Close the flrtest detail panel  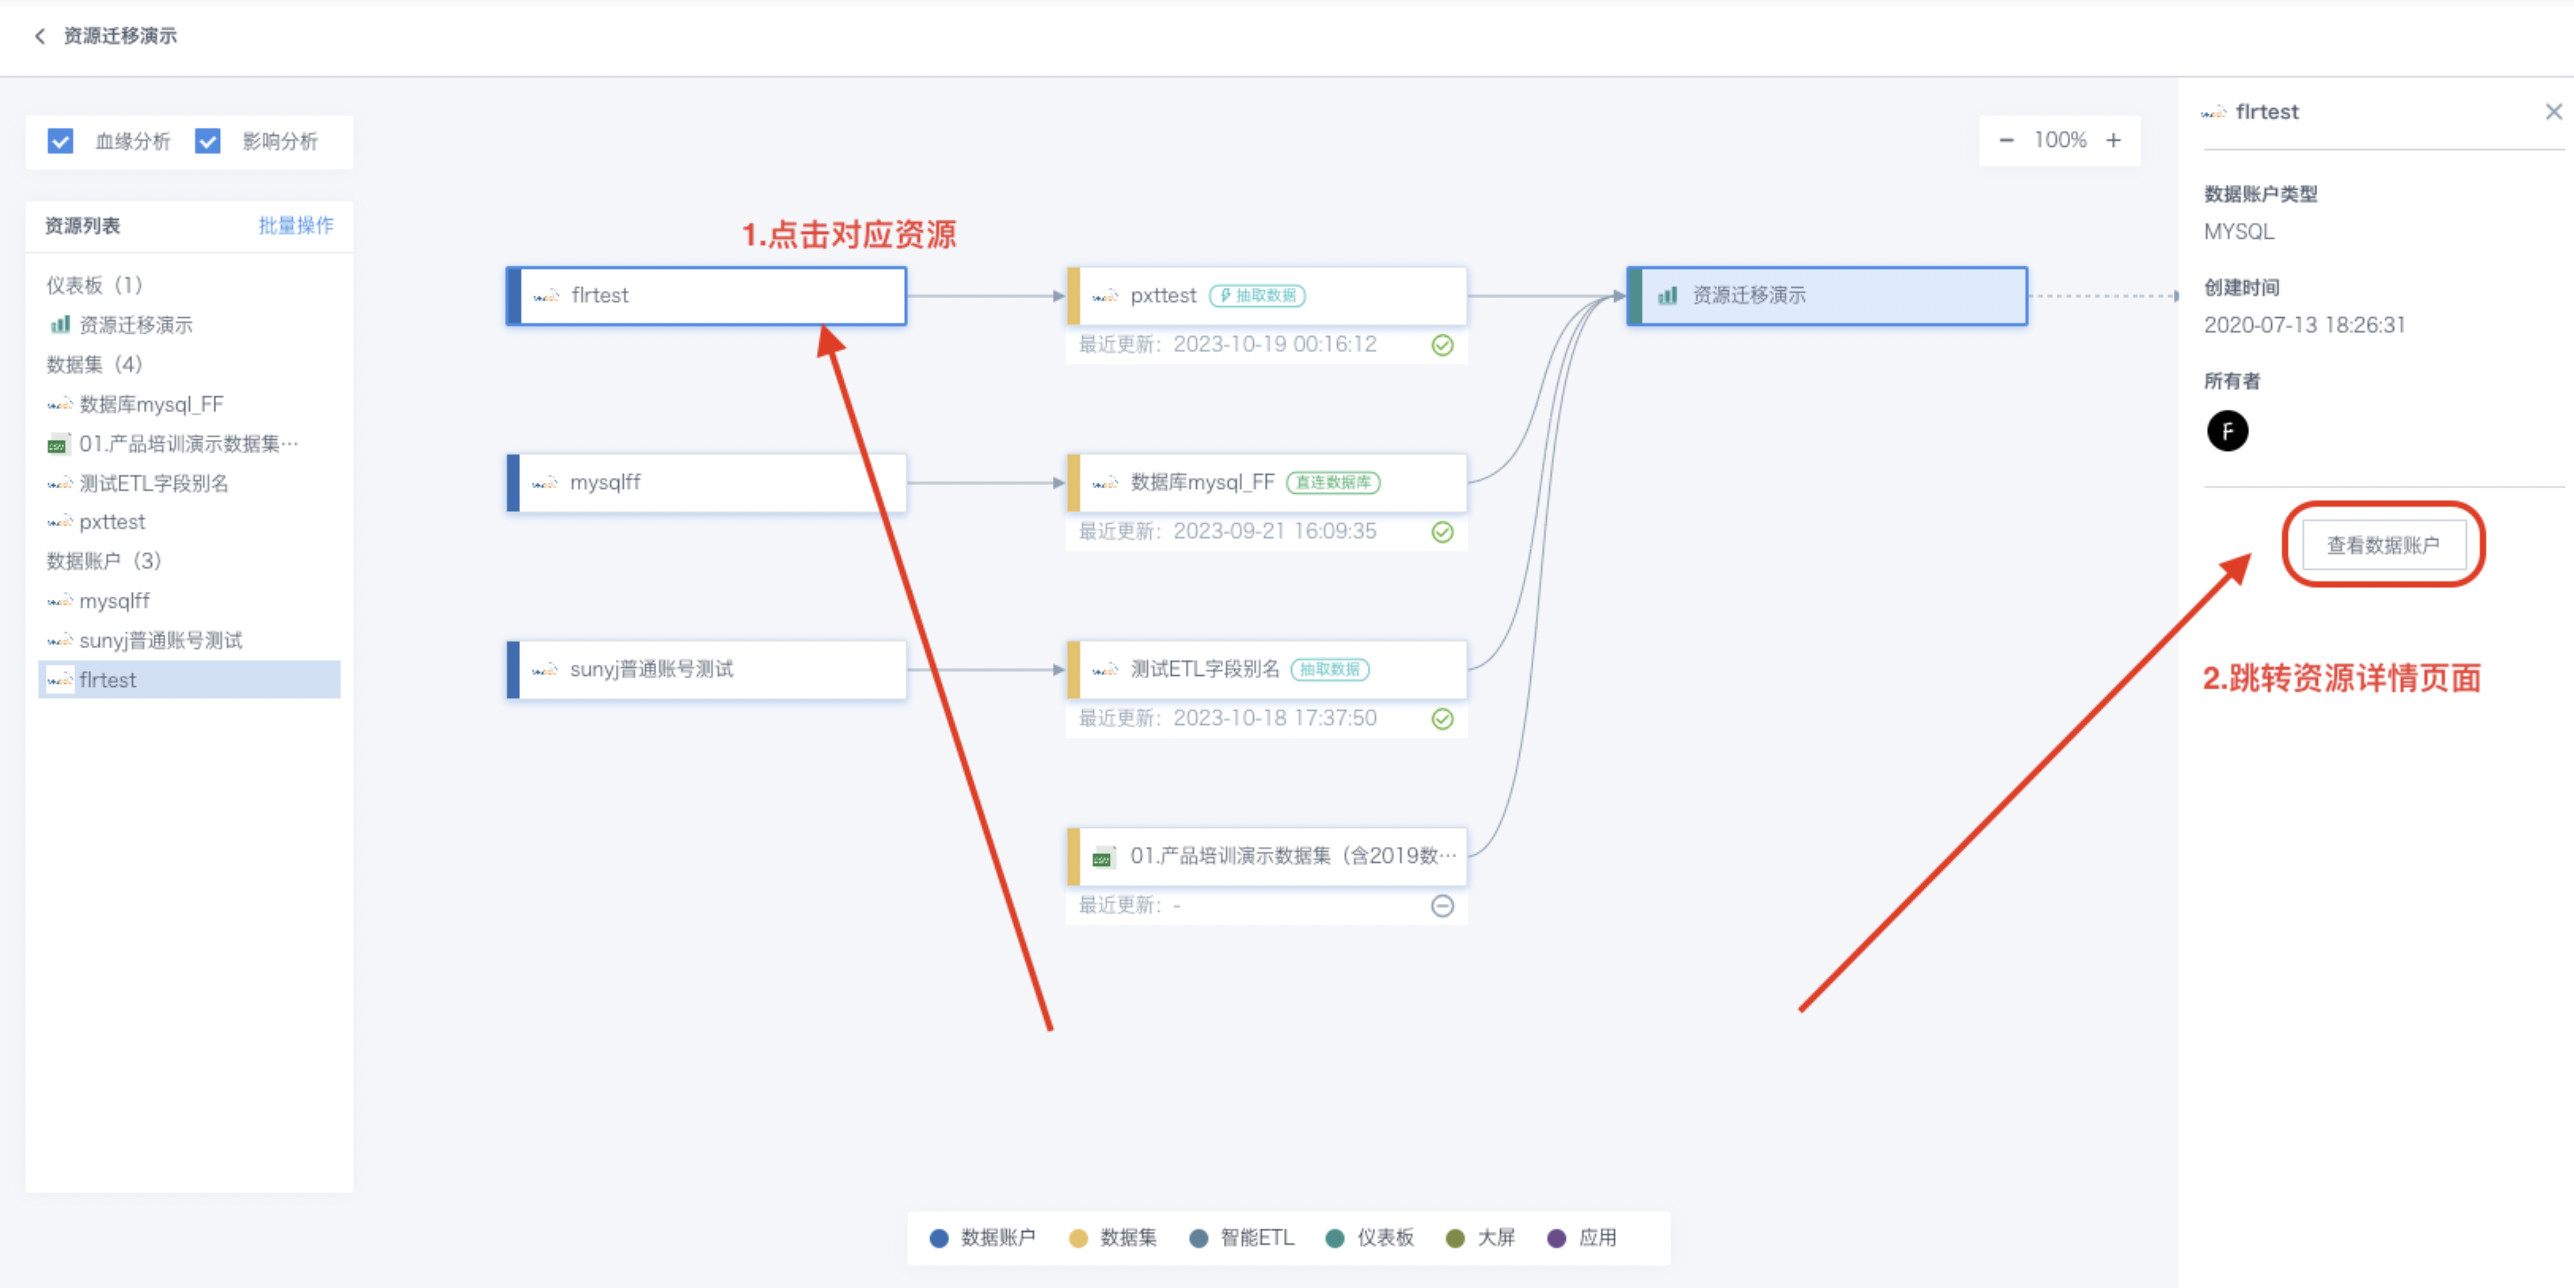(2553, 112)
